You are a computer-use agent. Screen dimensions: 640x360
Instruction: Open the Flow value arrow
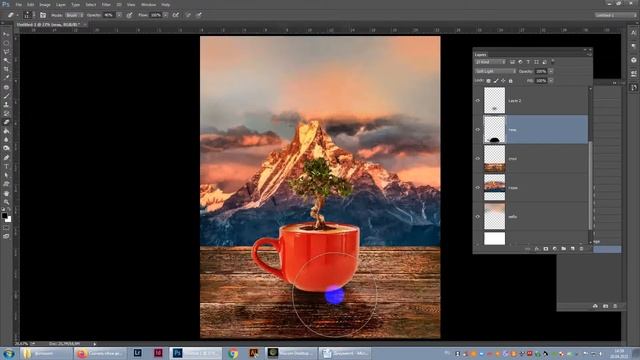165,15
